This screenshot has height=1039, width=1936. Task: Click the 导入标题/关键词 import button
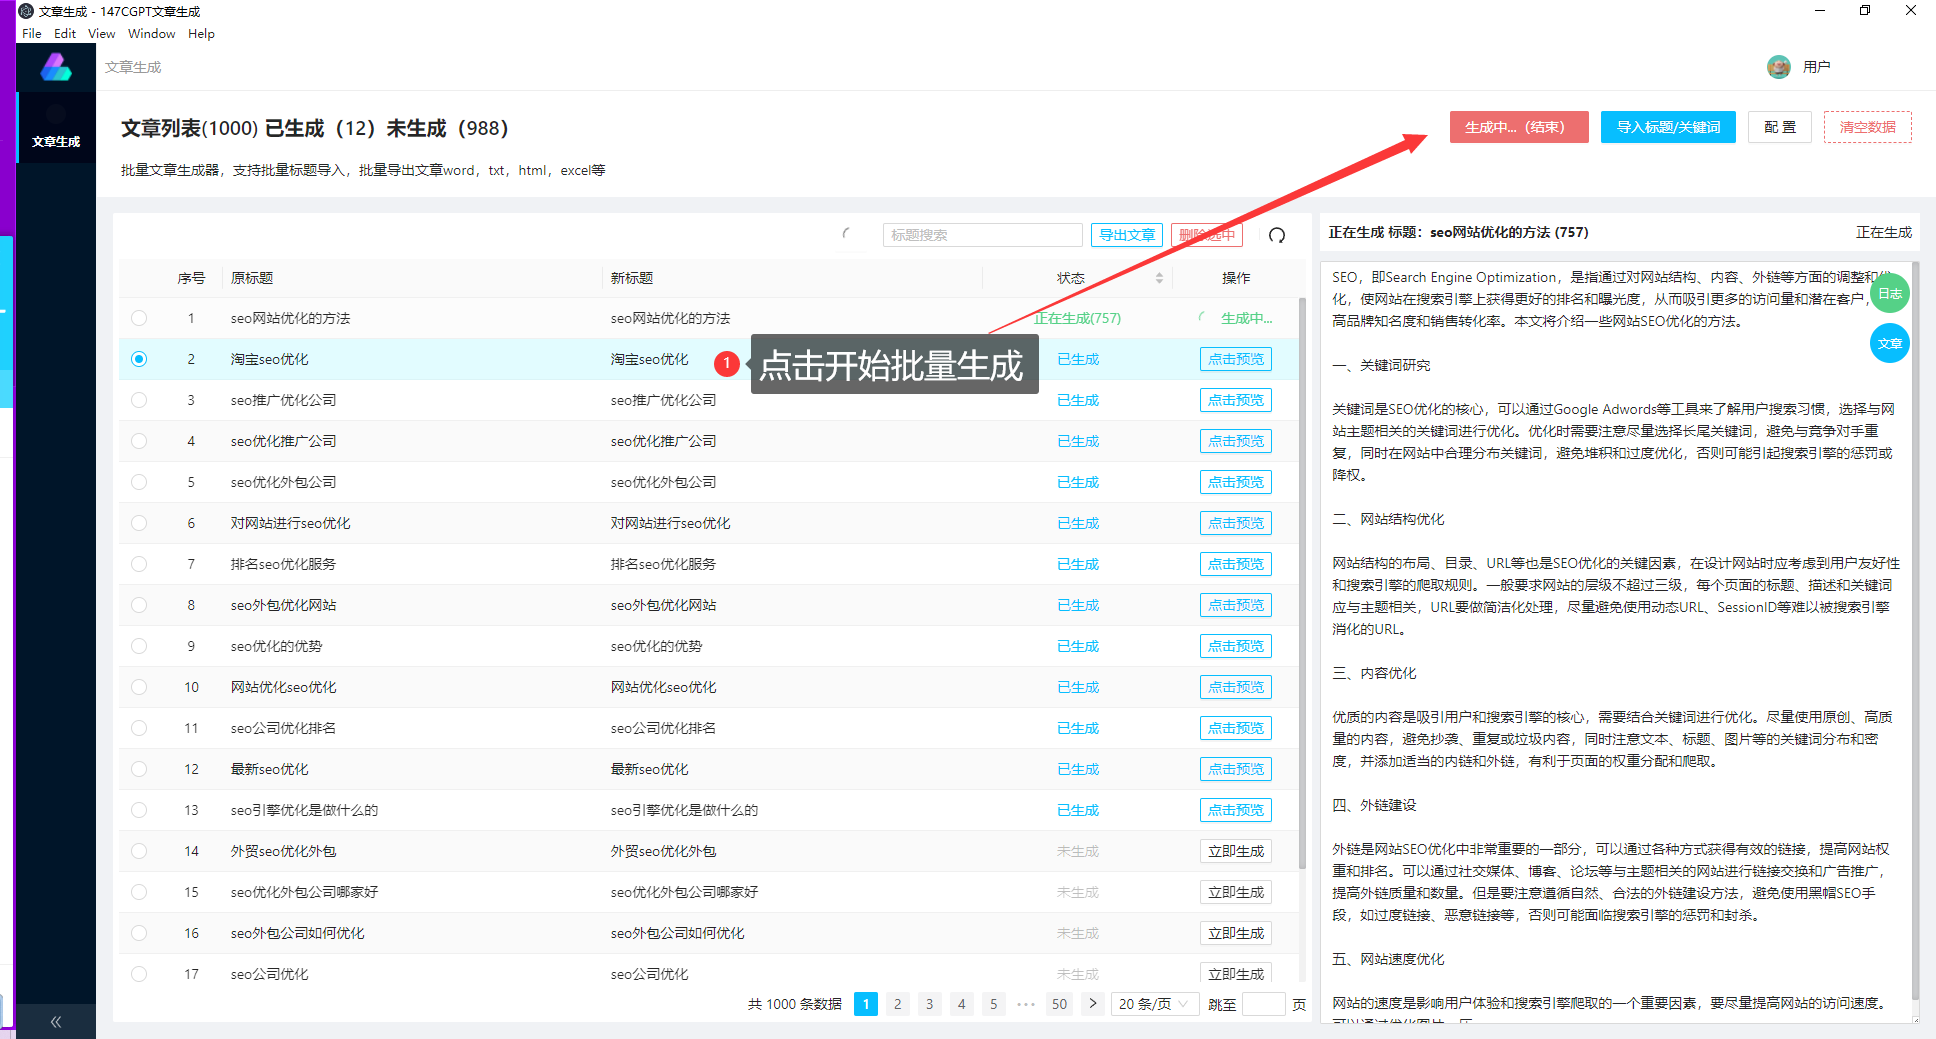pos(1667,127)
